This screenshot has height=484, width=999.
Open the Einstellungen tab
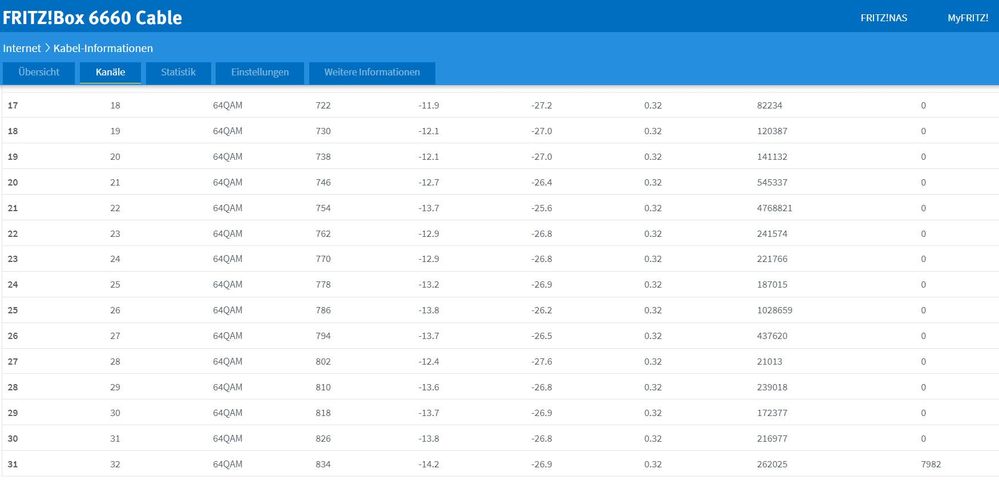pos(260,73)
